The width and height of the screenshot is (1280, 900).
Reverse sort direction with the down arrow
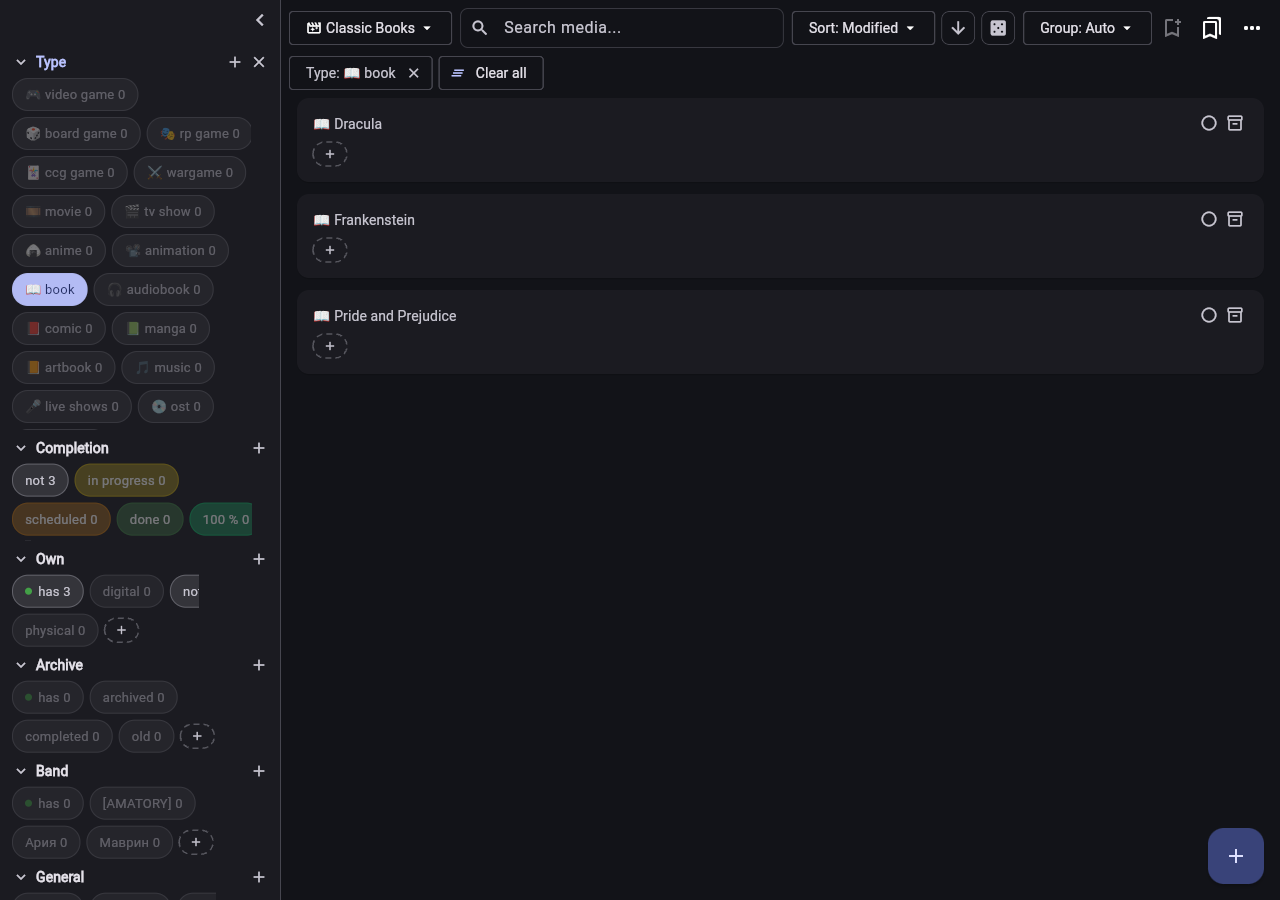[x=958, y=28]
